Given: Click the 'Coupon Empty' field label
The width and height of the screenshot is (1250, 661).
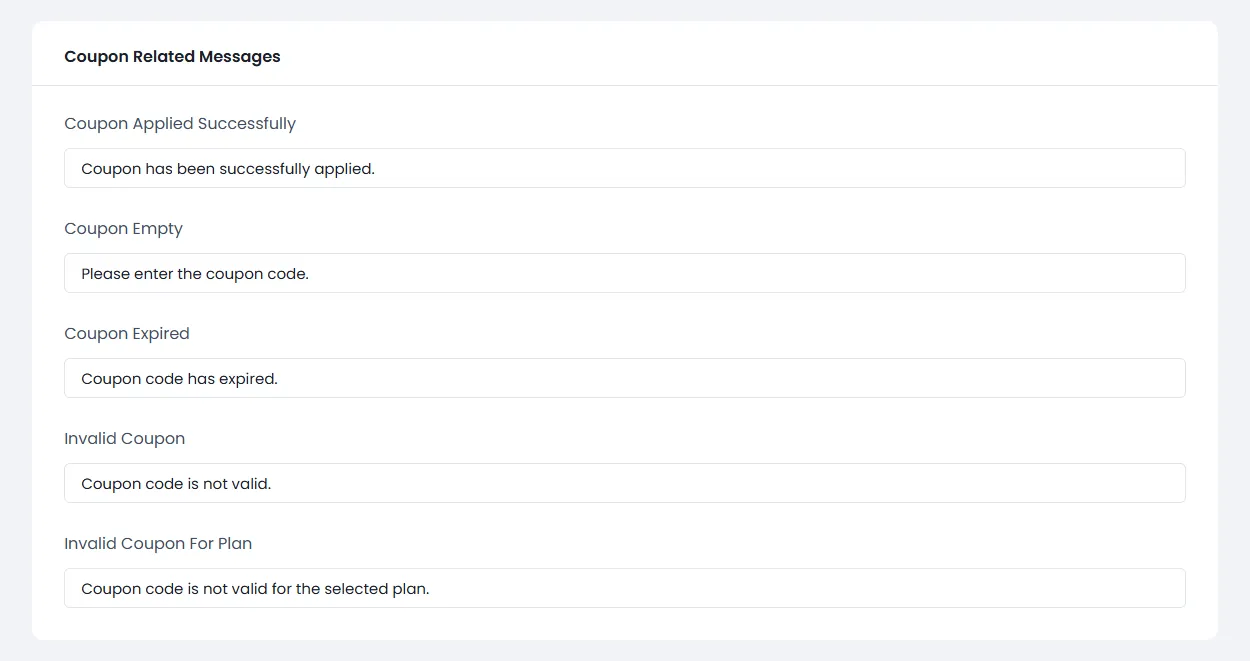Looking at the screenshot, I should pos(123,229).
